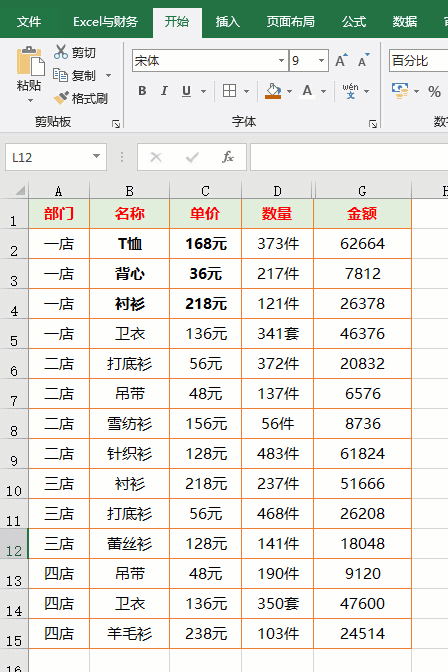Click the Percent Style icon
This screenshot has width=448, height=672.
434,91
